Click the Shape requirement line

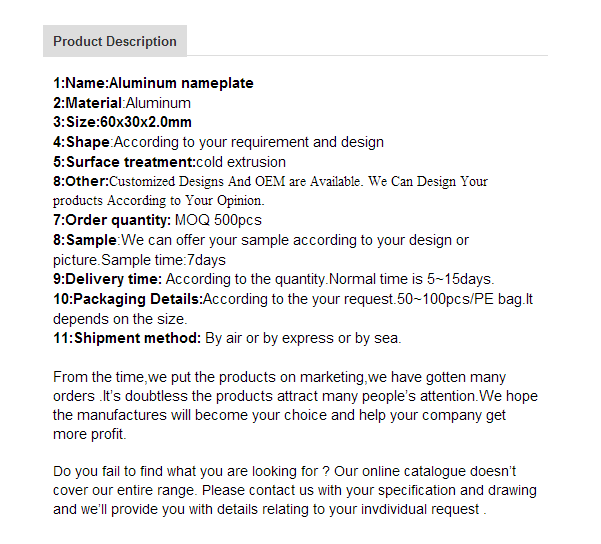[218, 142]
